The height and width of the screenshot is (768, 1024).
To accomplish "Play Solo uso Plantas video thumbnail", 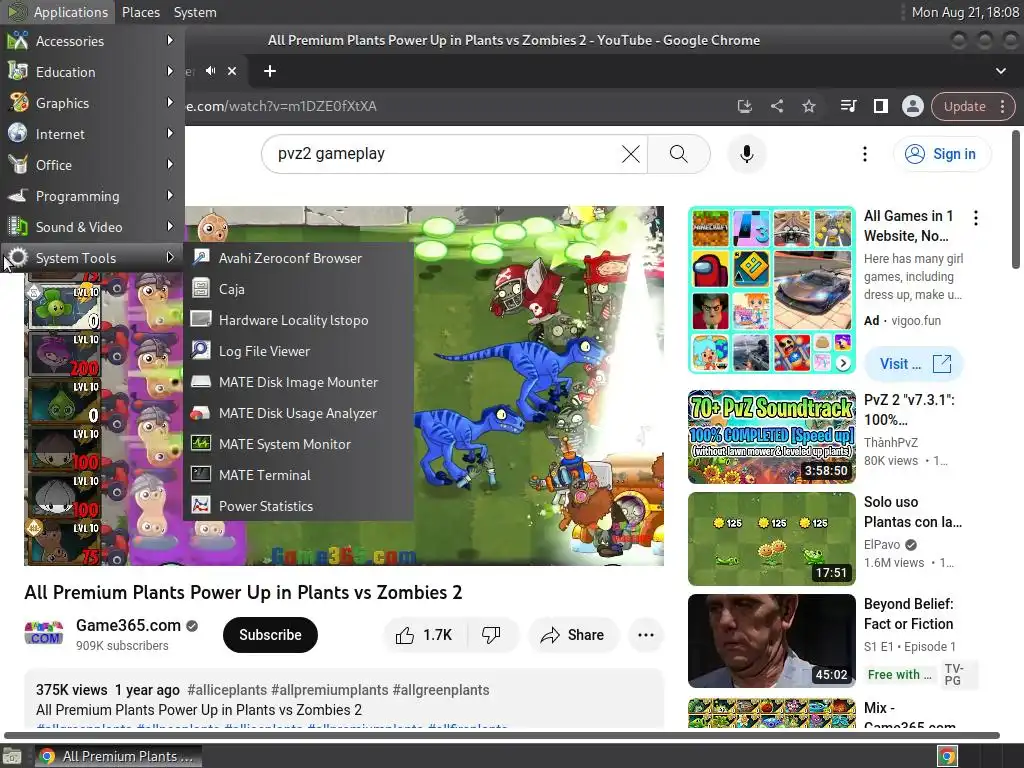I will coord(771,539).
